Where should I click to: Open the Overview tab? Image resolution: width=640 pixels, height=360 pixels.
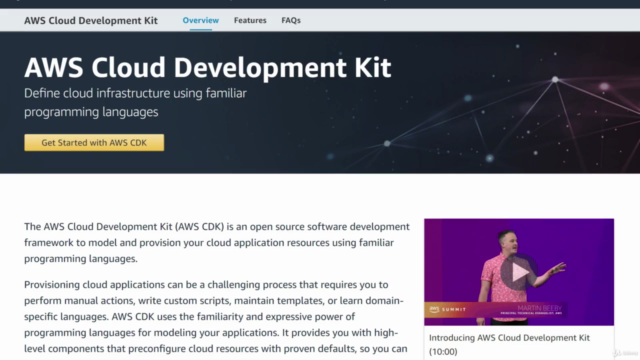pos(200,20)
